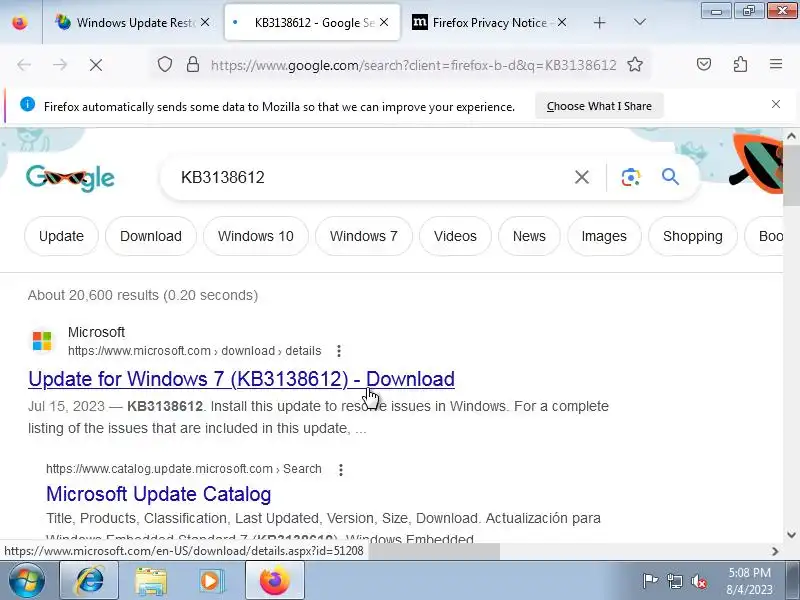This screenshot has width=800, height=600.
Task: Focus the URL address bar
Action: point(413,65)
